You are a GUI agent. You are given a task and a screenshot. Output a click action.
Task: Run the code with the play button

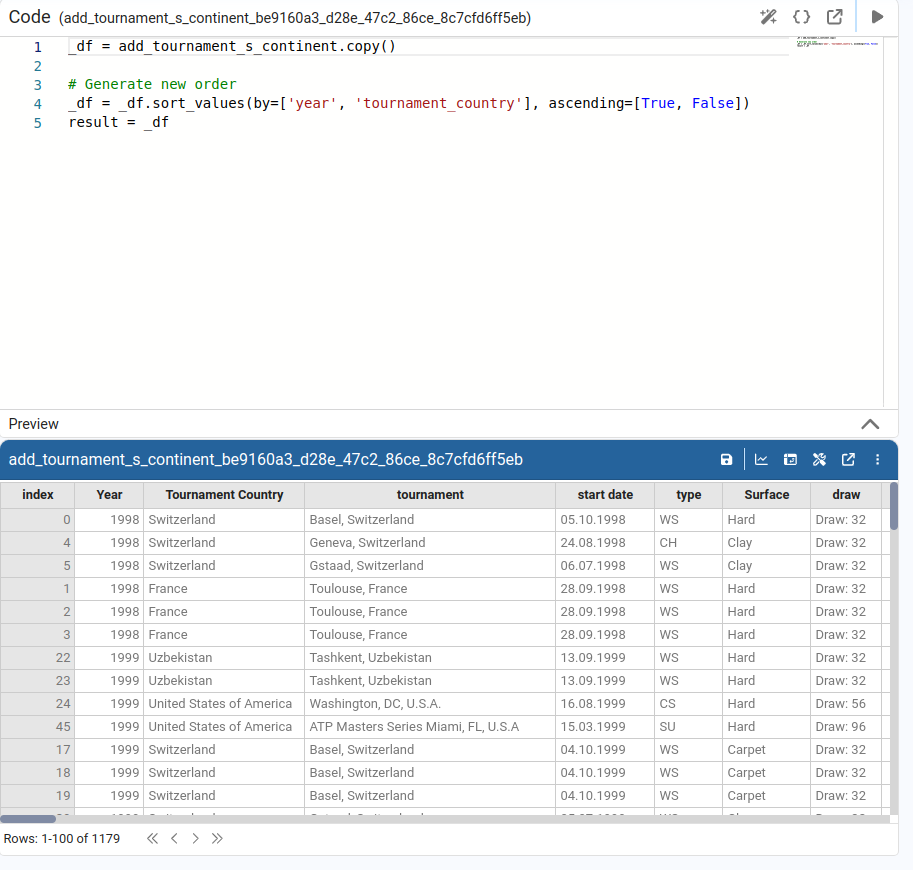click(877, 17)
